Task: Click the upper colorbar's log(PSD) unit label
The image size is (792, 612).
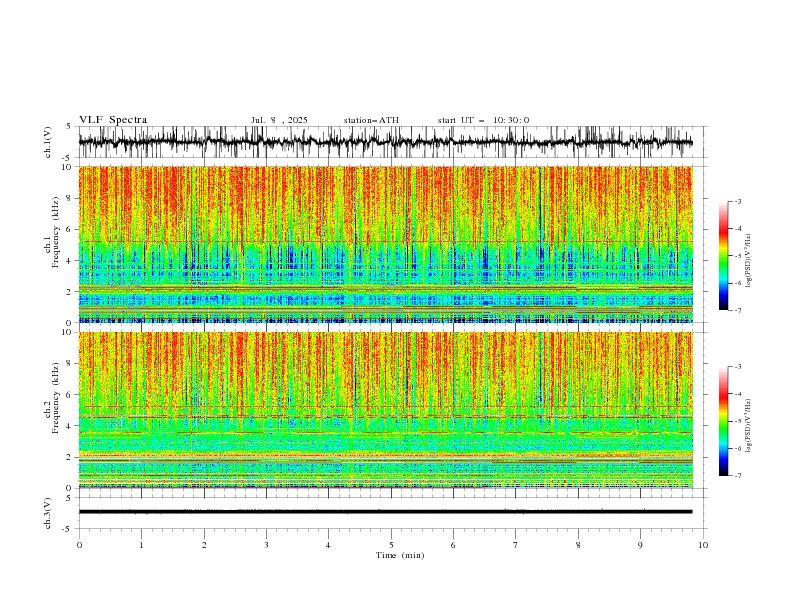Action: tap(748, 261)
